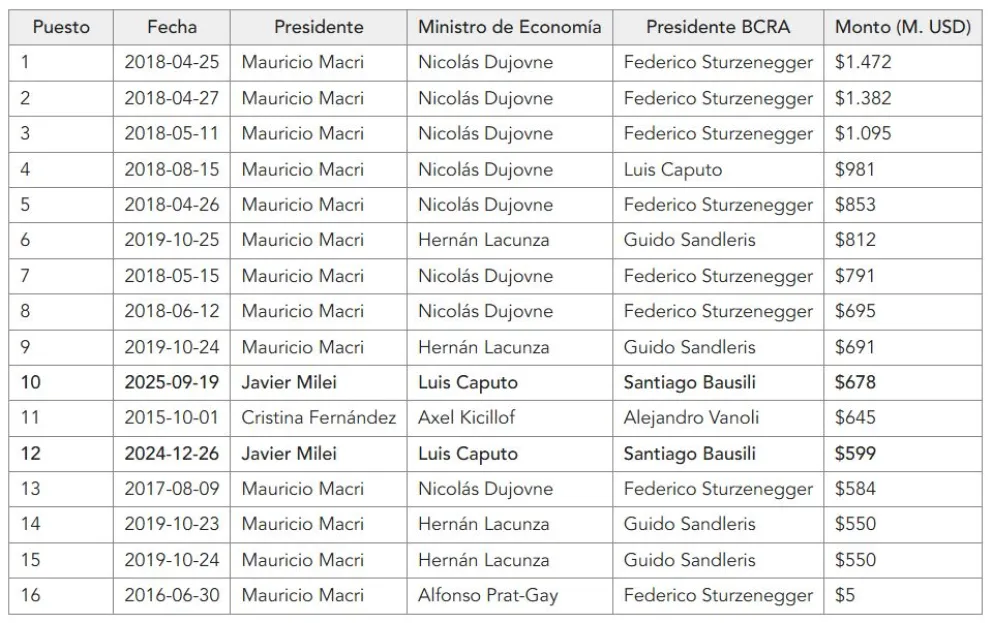
Task: Select the Presidente BCRA column header
Action: (x=718, y=27)
